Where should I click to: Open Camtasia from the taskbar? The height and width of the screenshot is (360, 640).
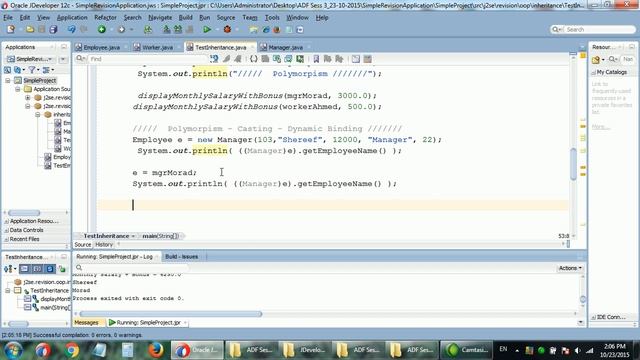tap(466, 350)
